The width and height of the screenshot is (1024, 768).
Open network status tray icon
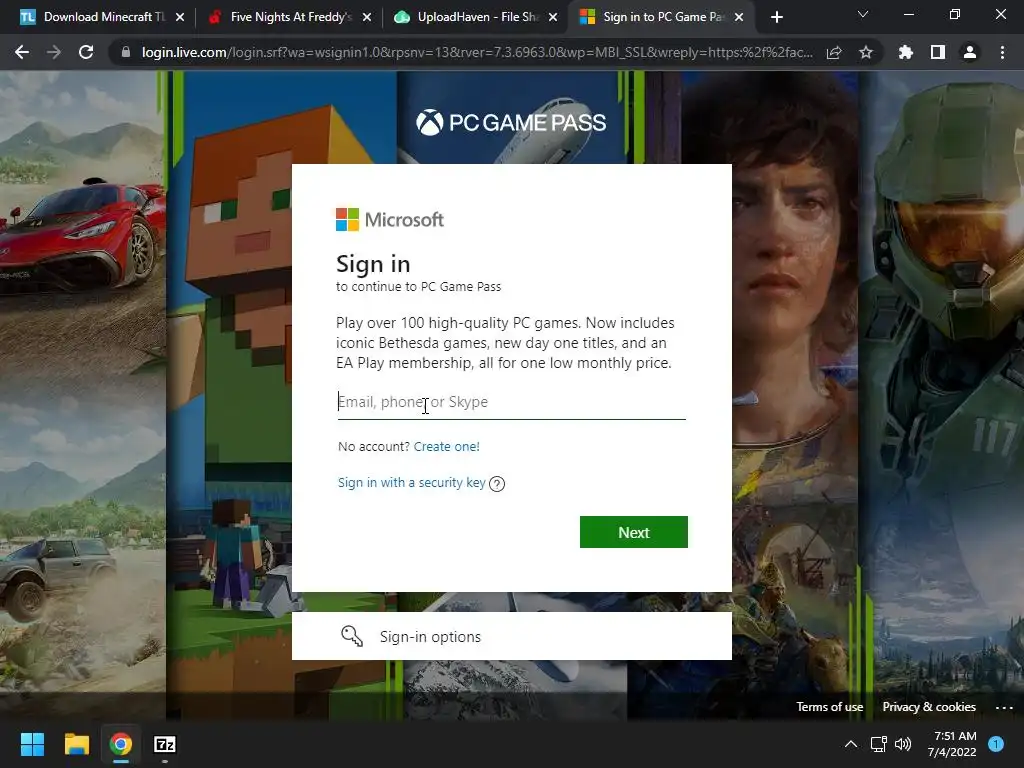[x=878, y=744]
